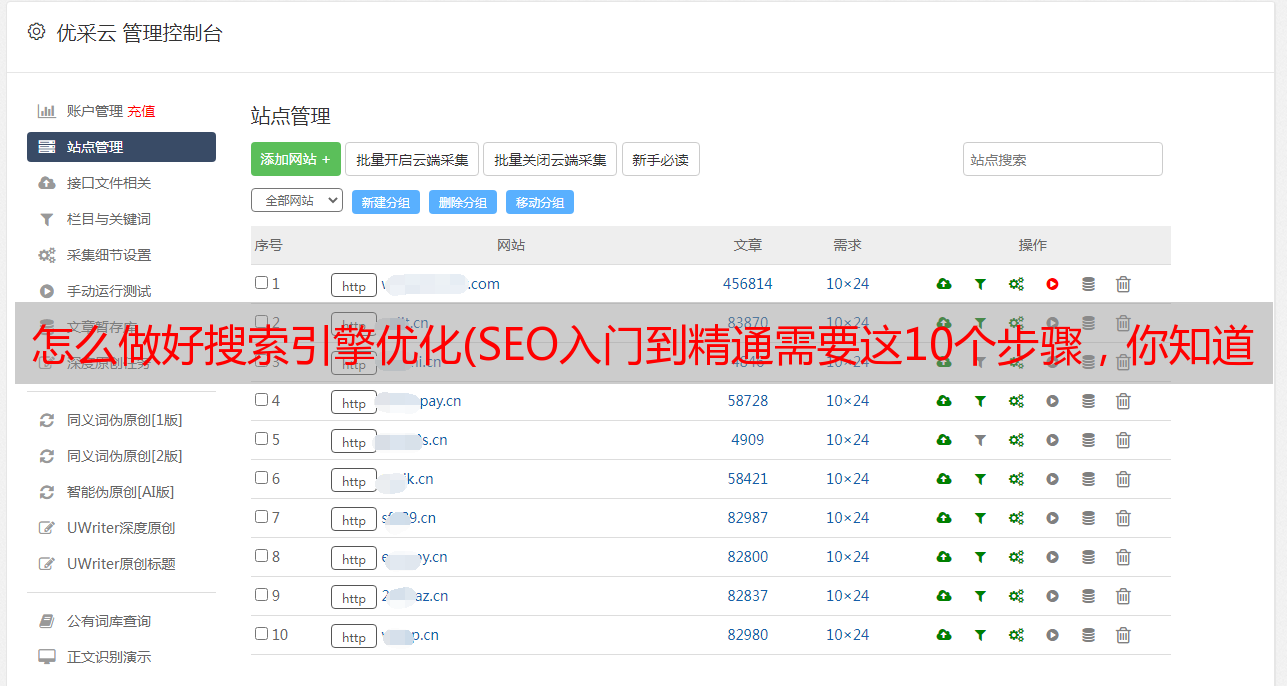The height and width of the screenshot is (686, 1287).
Task: Open 接口文件相关 sidebar item
Action: pyautogui.click(x=109, y=183)
